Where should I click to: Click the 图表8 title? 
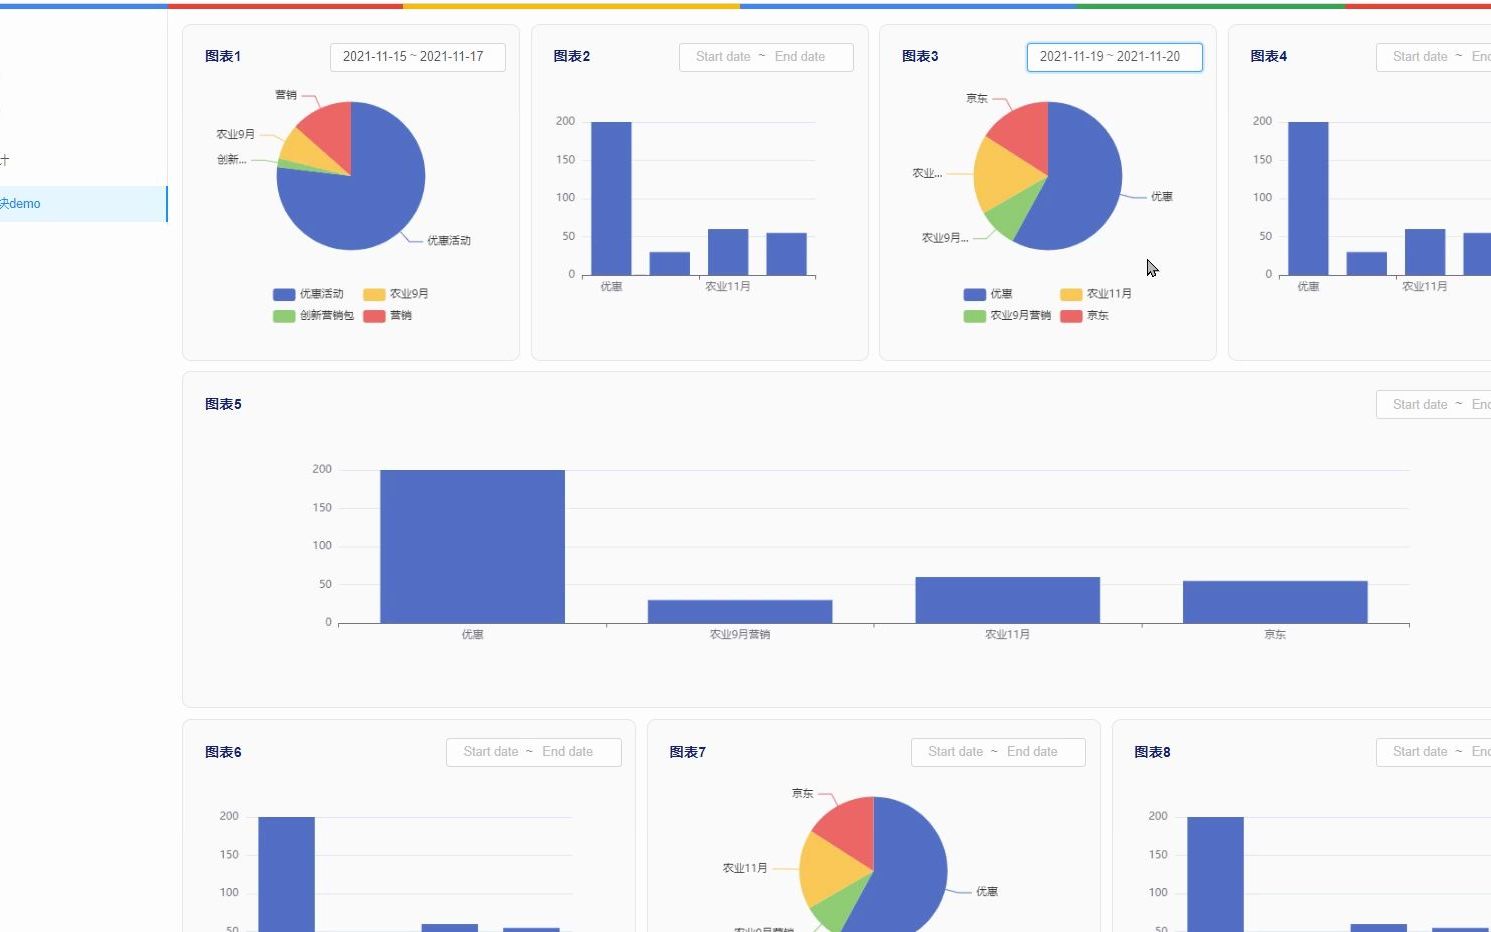click(1152, 752)
